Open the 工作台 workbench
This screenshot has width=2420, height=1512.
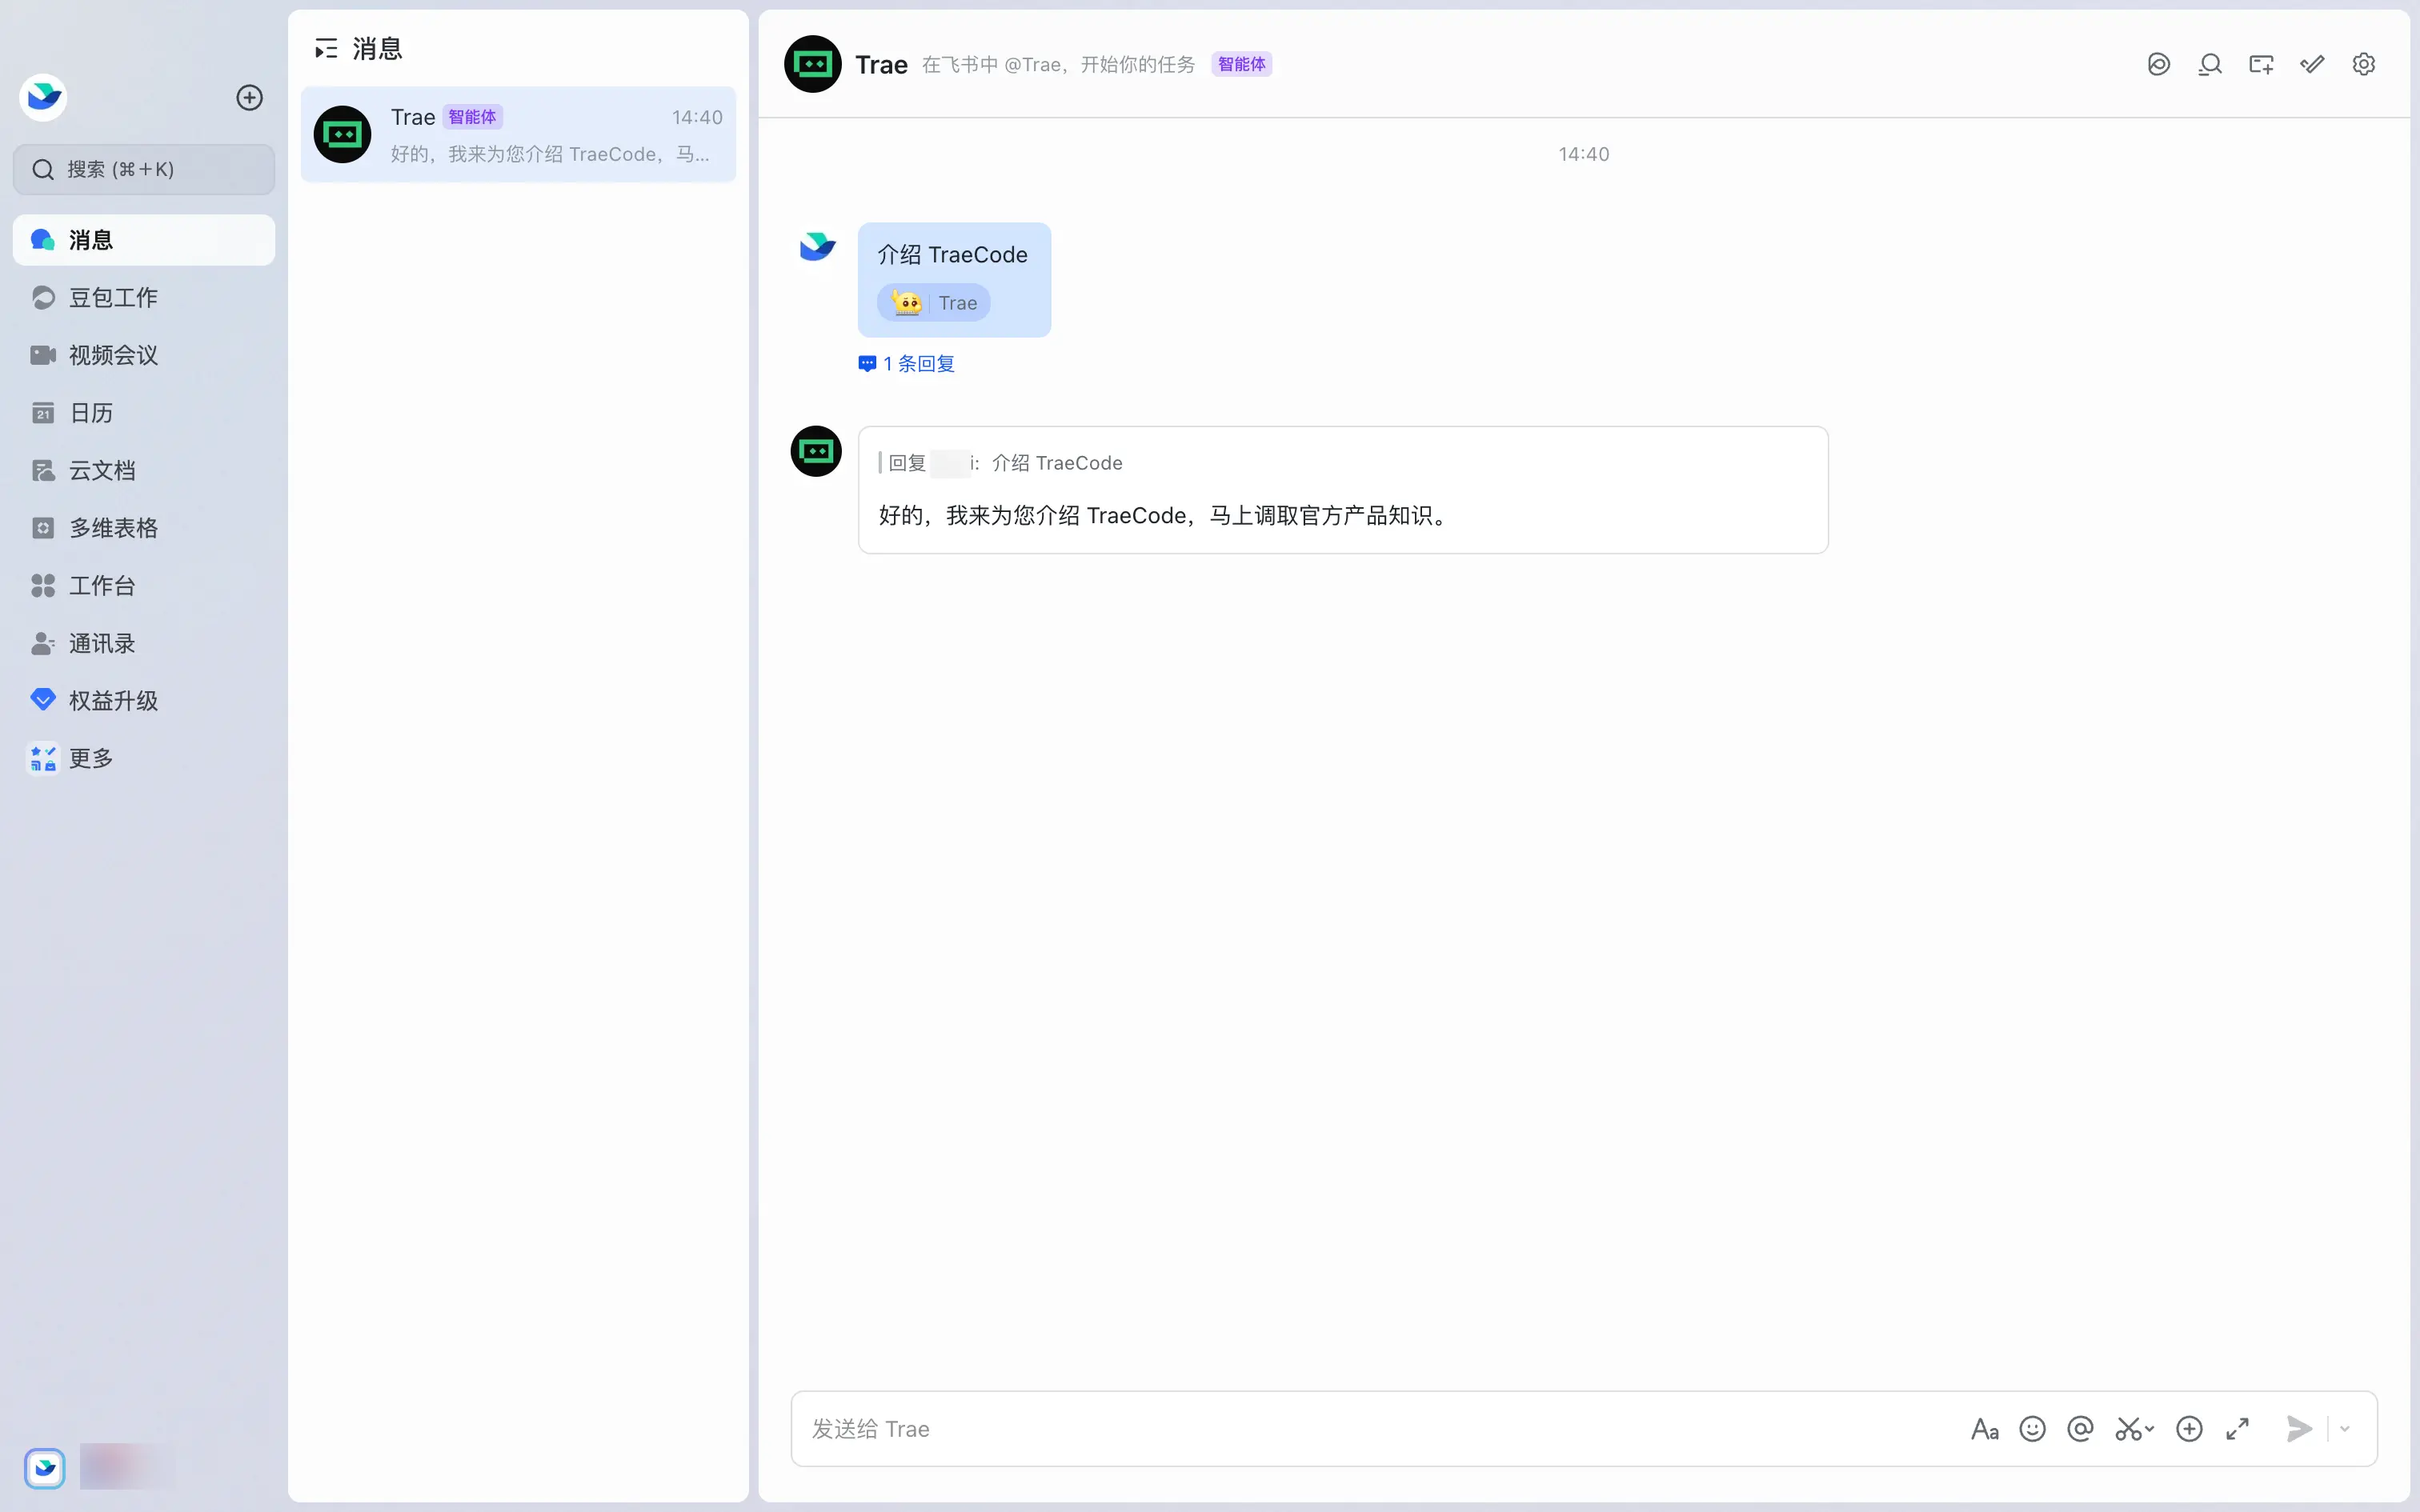pos(144,586)
